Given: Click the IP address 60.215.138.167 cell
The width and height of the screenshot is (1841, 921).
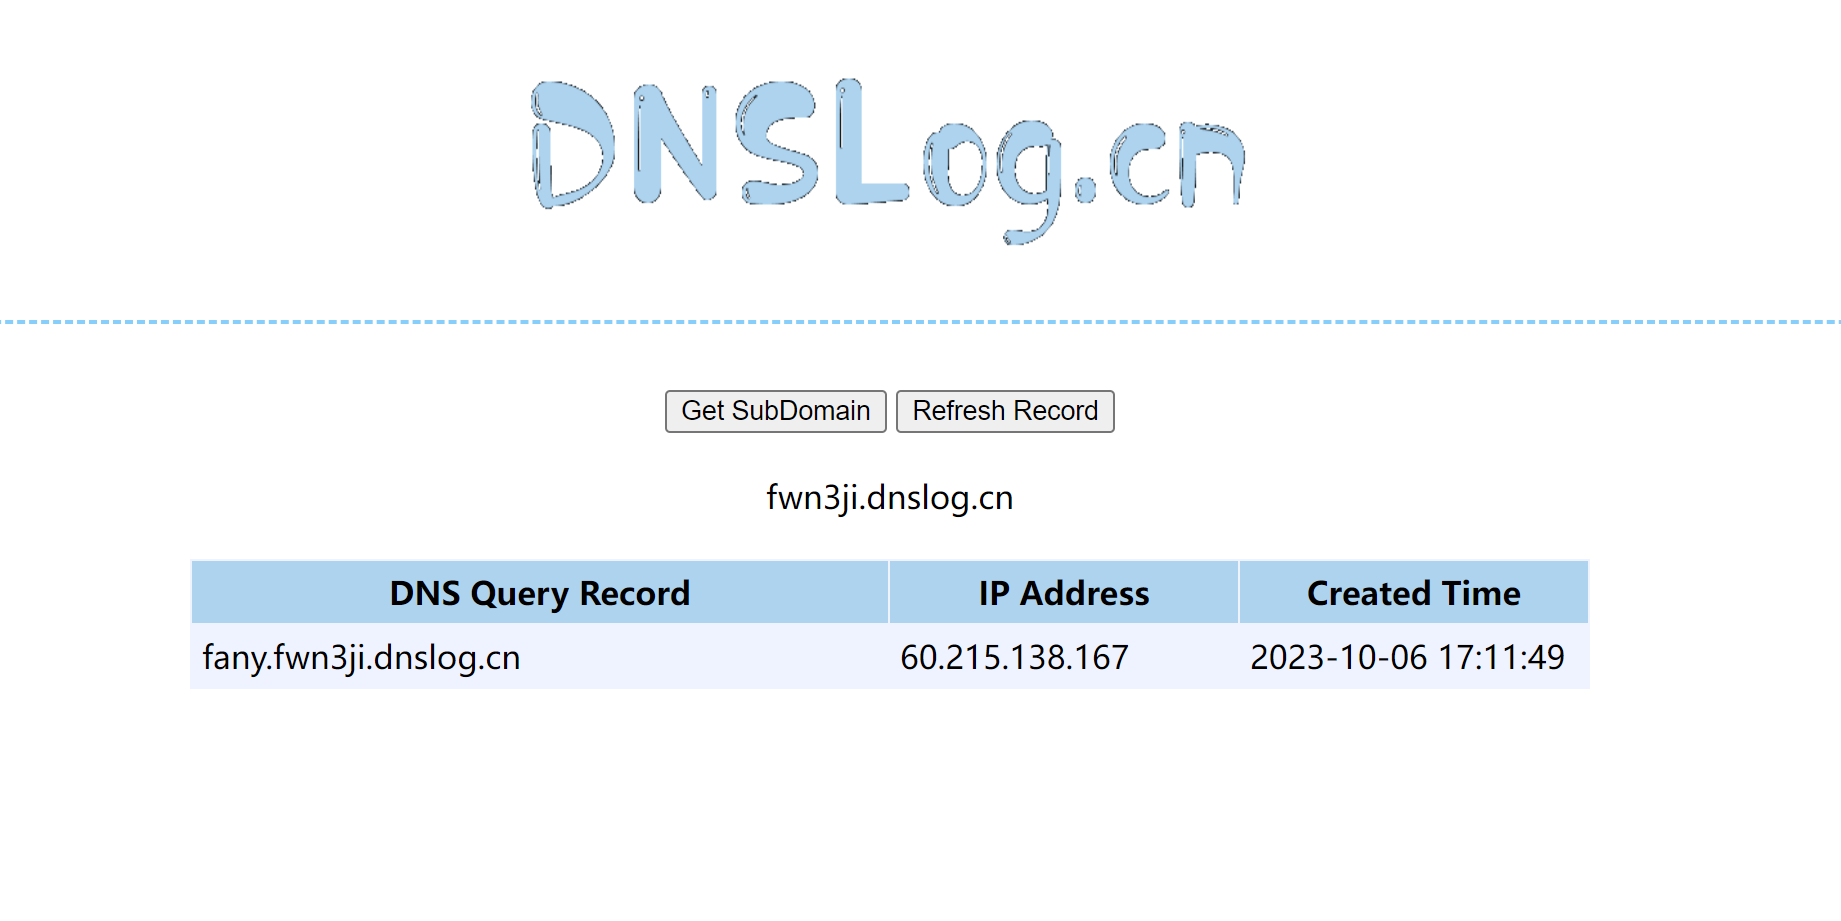Looking at the screenshot, I should tap(1014, 657).
